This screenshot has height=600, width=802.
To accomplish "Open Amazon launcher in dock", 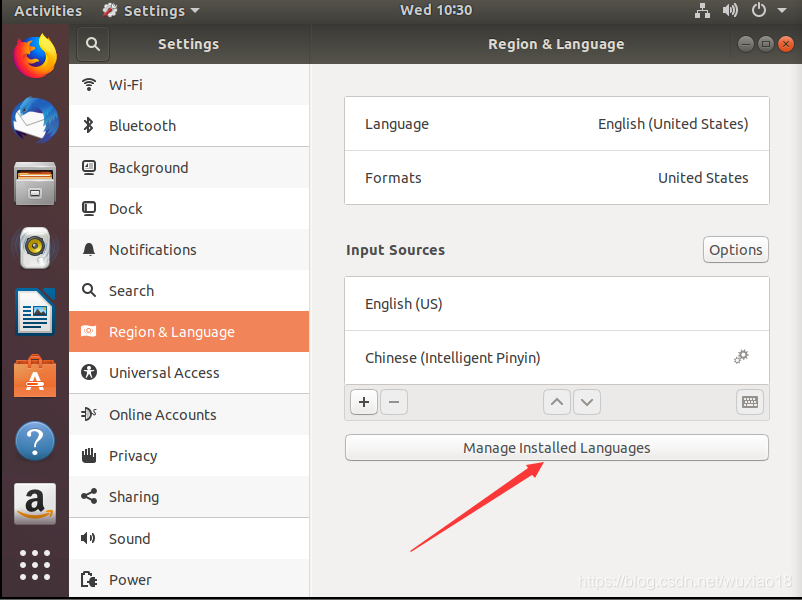I will coord(35,504).
